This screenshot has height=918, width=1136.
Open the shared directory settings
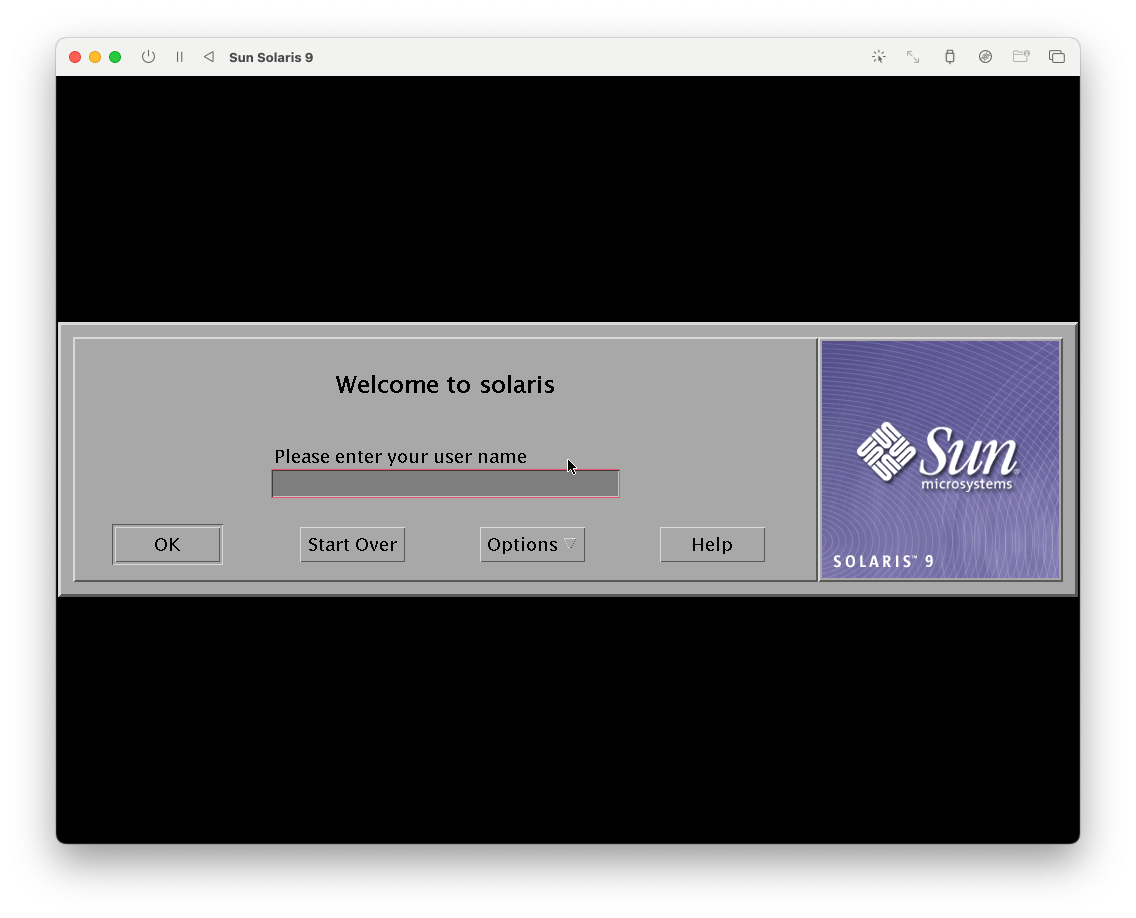[x=1021, y=57]
